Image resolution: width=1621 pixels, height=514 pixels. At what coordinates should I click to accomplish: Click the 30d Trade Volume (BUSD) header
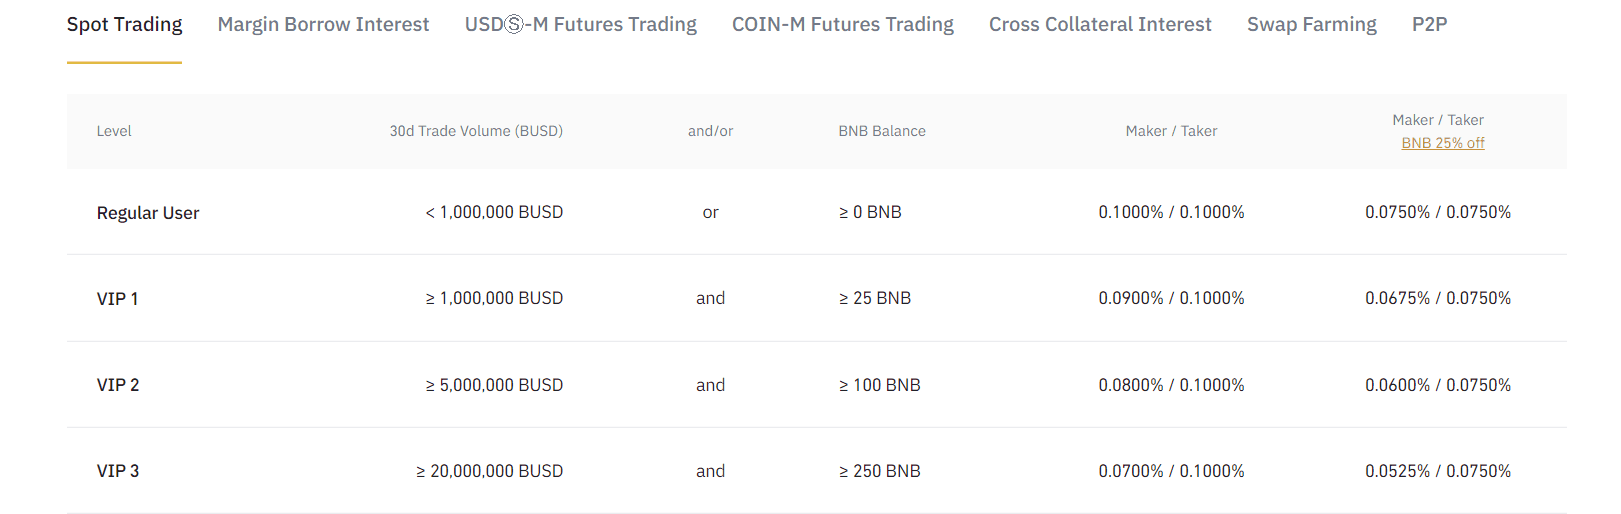[x=476, y=131]
